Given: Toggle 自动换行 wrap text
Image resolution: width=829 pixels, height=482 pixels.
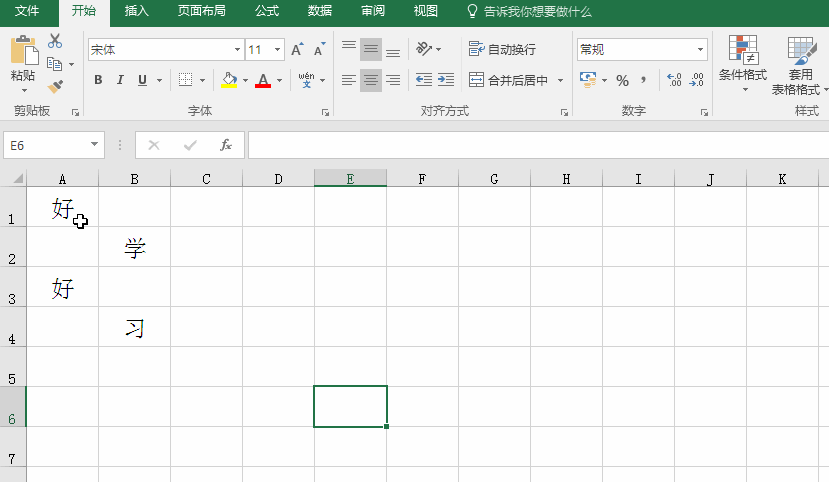Looking at the screenshot, I should (502, 49).
